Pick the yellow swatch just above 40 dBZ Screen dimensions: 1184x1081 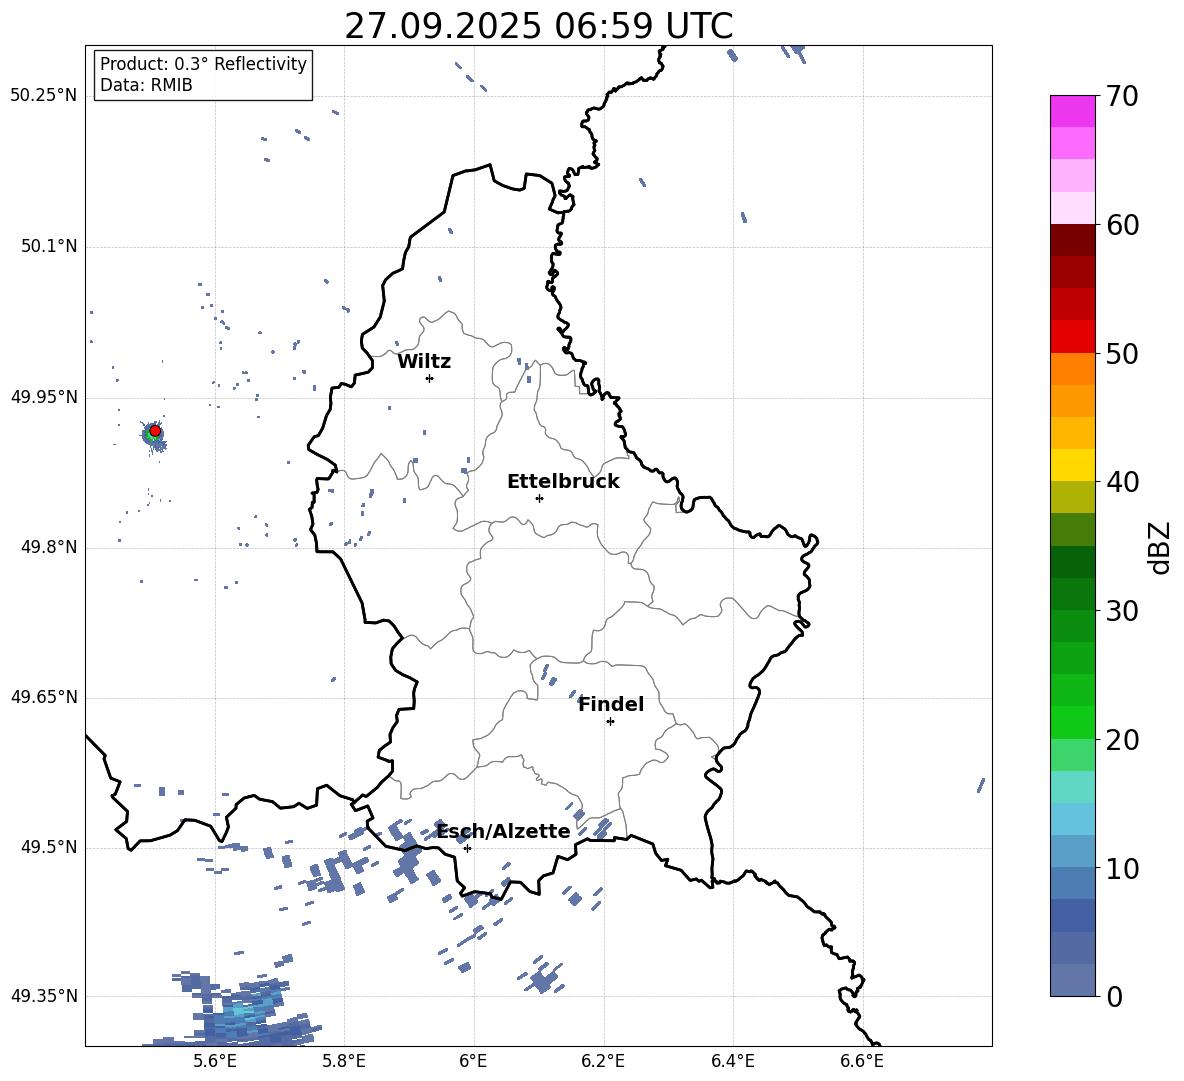point(1073,465)
